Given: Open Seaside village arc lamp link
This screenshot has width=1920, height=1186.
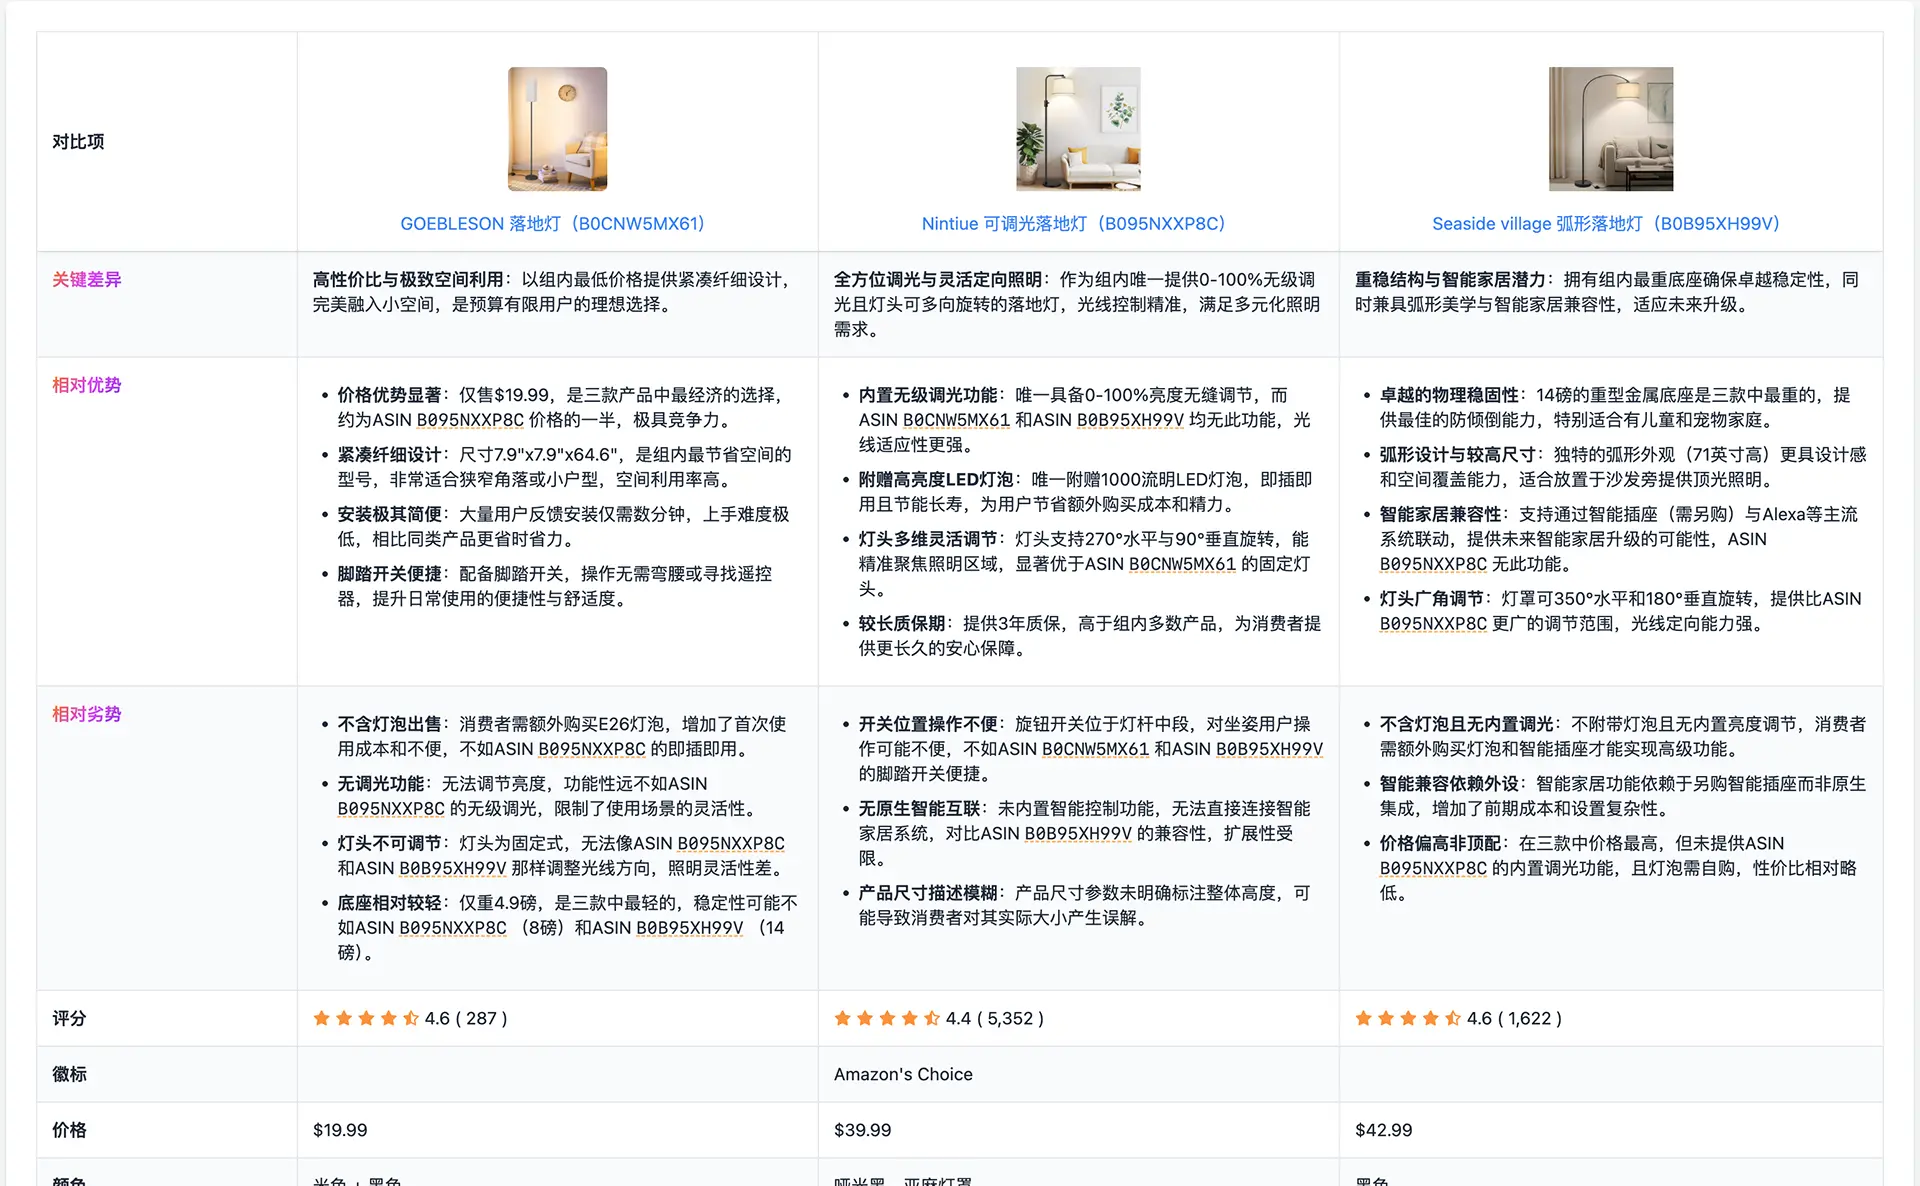Looking at the screenshot, I should coord(1605,224).
